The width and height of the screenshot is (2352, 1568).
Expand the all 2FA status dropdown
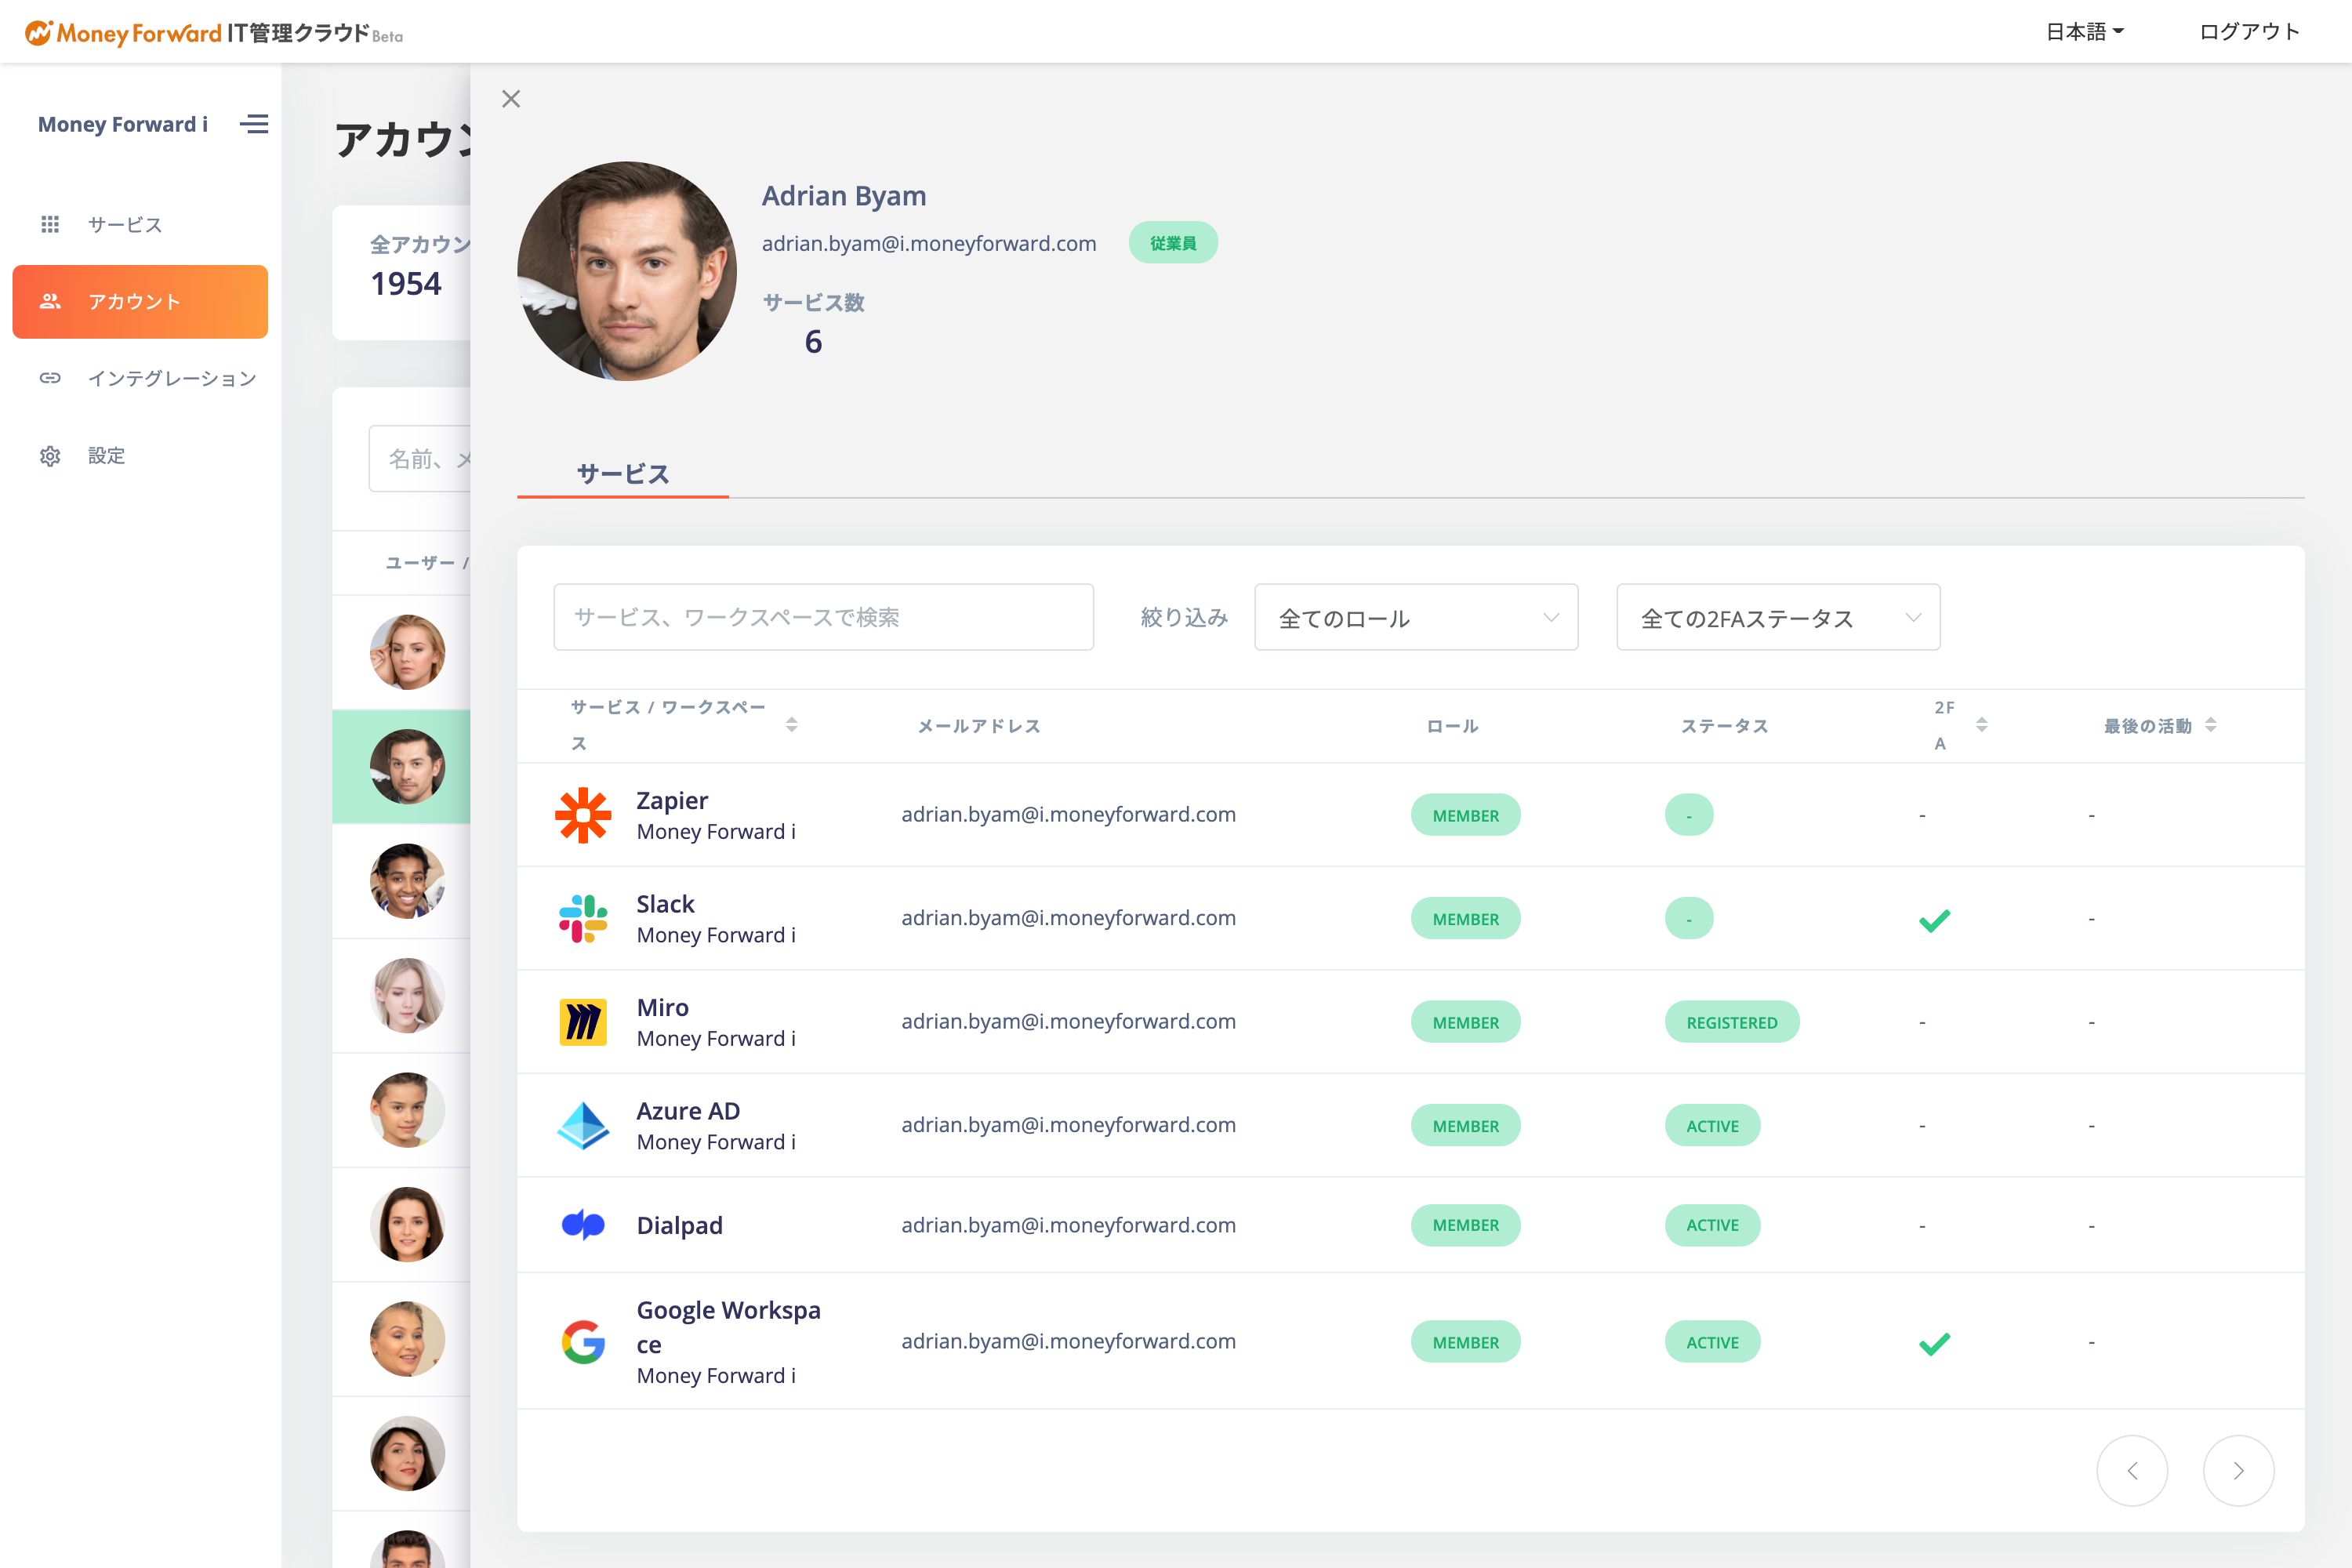[x=1778, y=618]
